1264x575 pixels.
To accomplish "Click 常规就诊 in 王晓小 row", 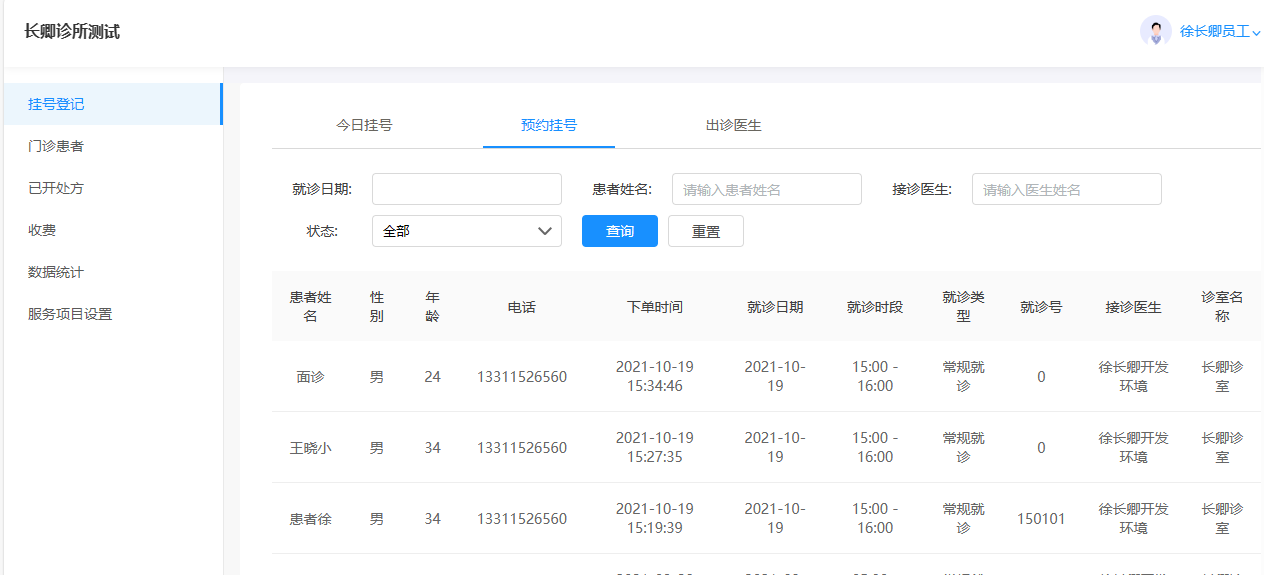I will click(x=964, y=447).
